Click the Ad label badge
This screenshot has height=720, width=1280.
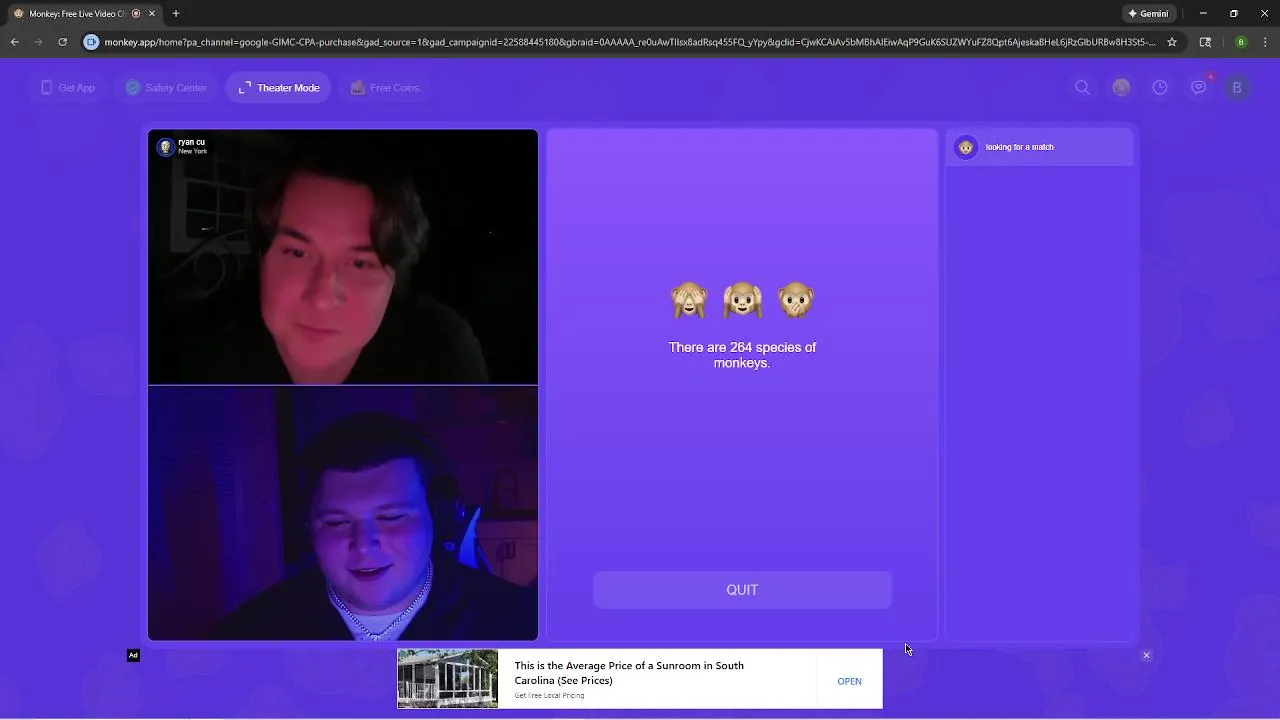click(x=133, y=655)
